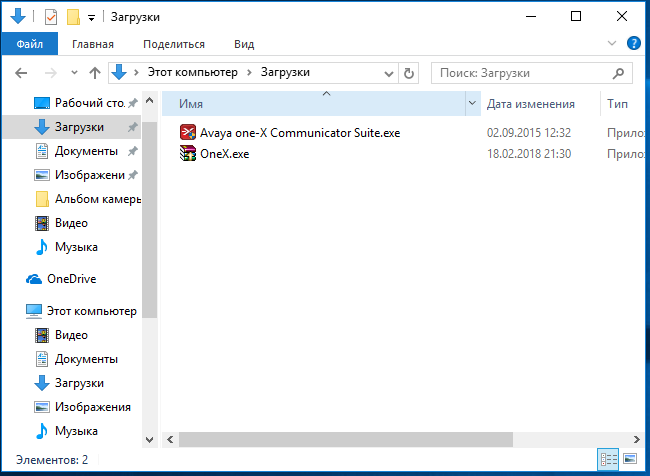The height and width of the screenshot is (476, 650).
Task: Switch to Large icons view
Action: click(x=630, y=459)
